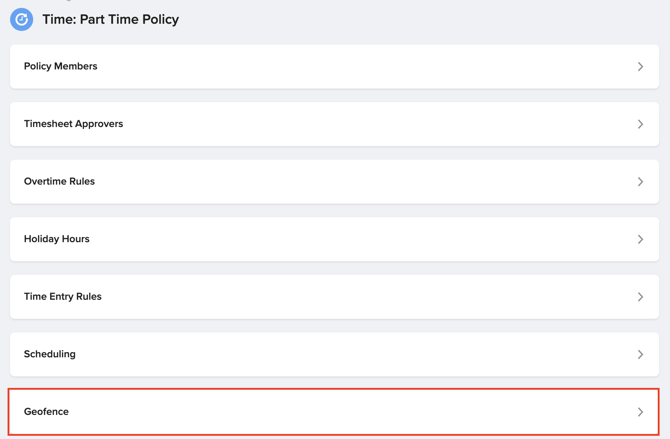Click the Scheduling row chevron arrow
Image resolution: width=670 pixels, height=439 pixels.
tap(640, 354)
